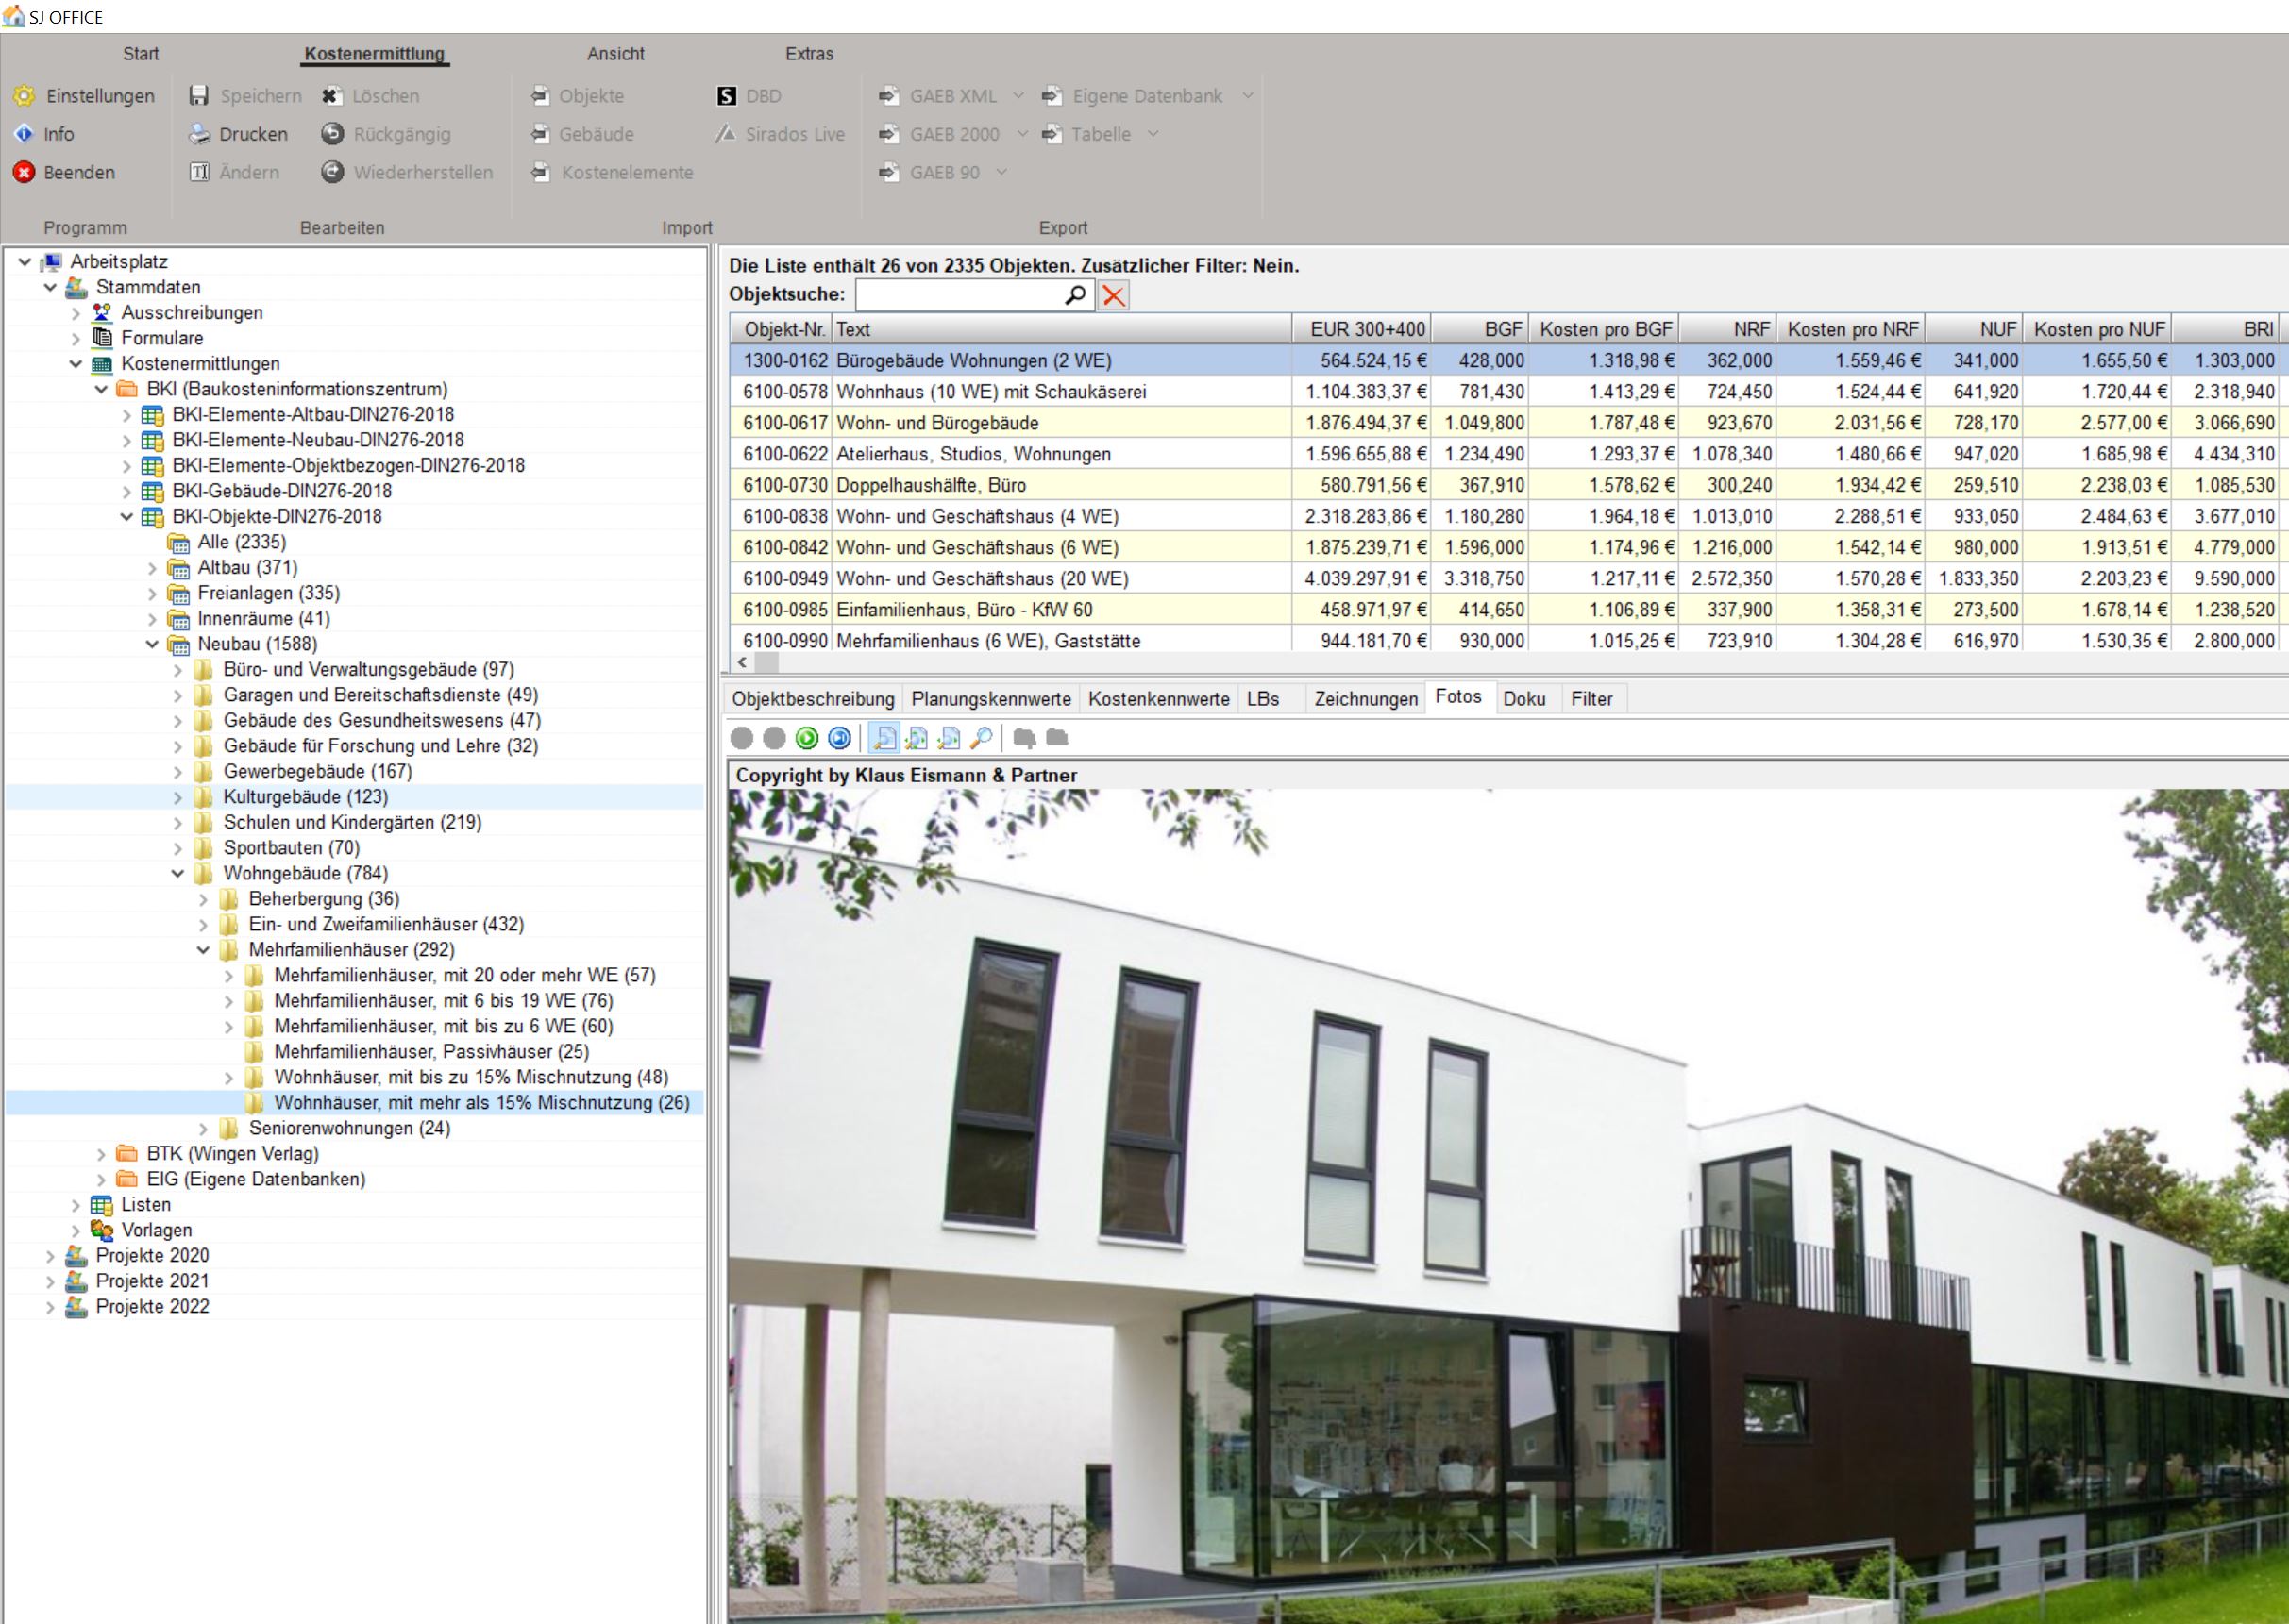This screenshot has width=2289, height=1624.
Task: Click the Drucken printer icon
Action: pos(200,134)
